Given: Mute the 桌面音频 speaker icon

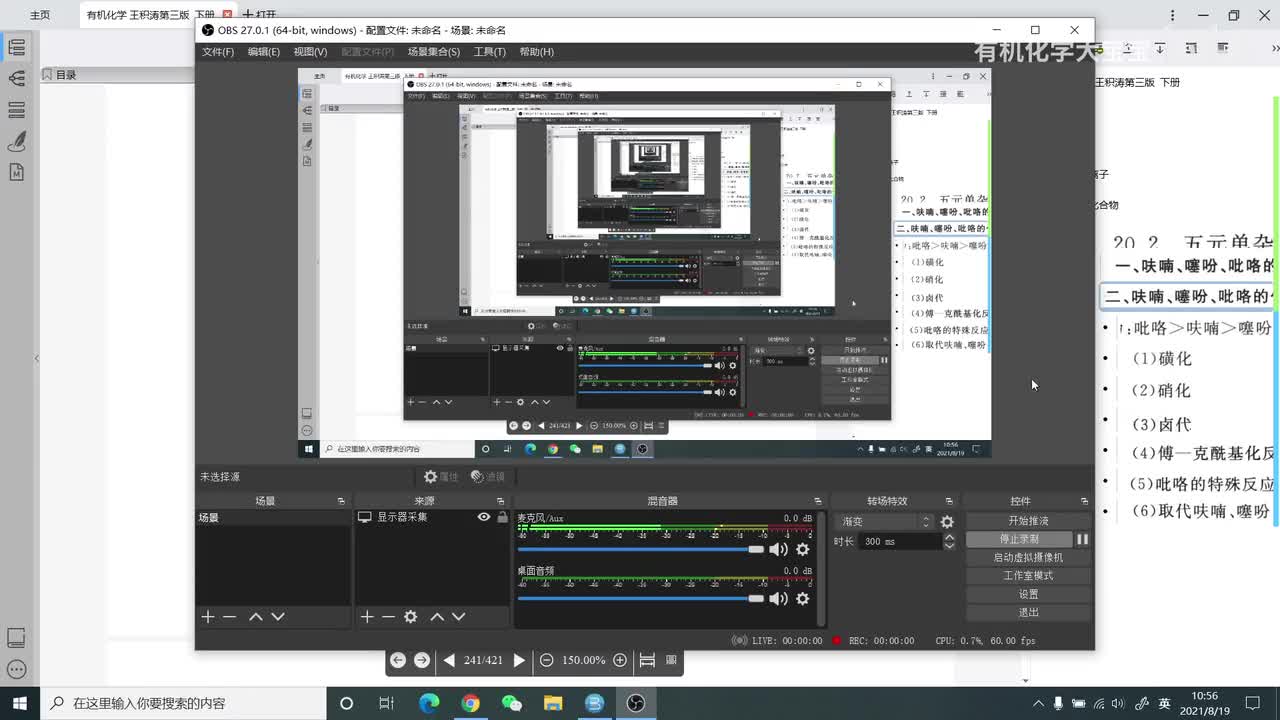Looking at the screenshot, I should tap(778, 598).
